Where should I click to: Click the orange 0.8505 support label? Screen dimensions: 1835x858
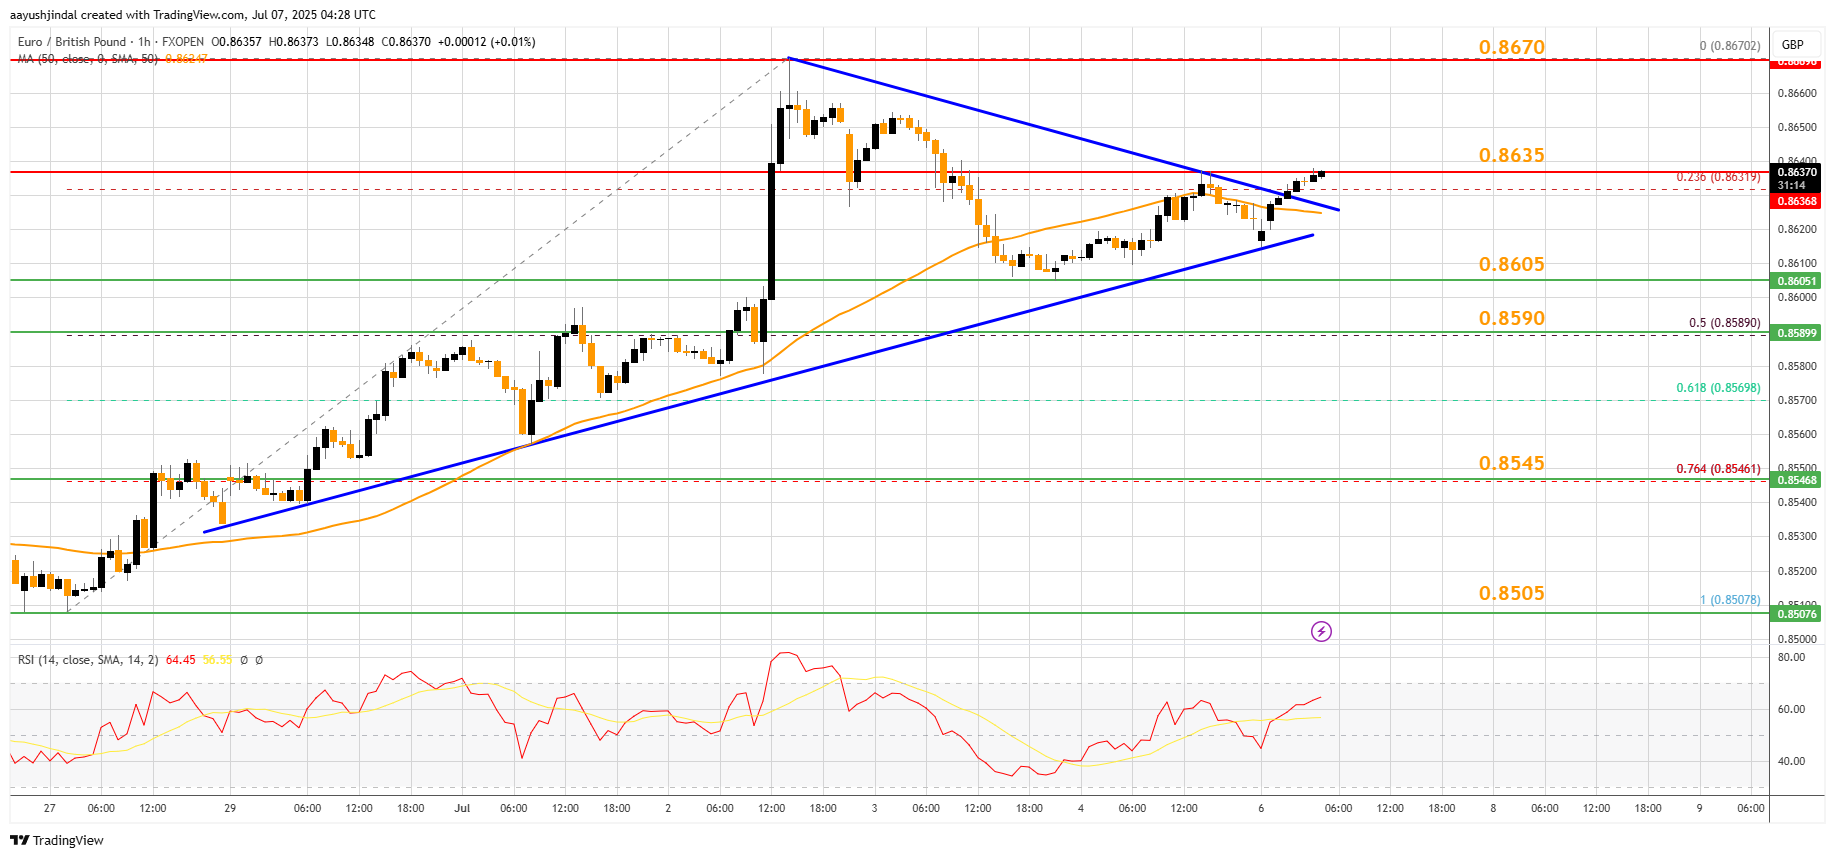[1512, 593]
